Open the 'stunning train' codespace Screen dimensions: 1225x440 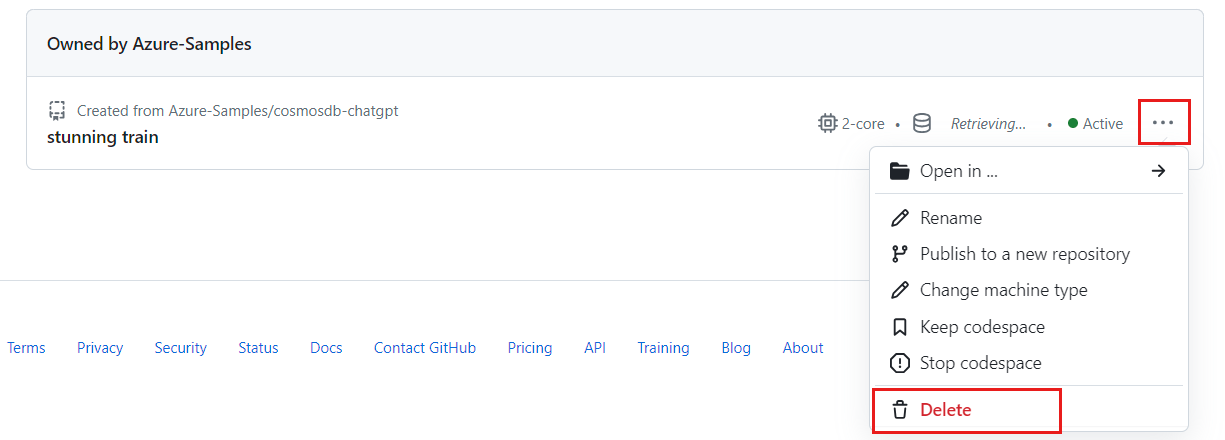click(x=103, y=137)
